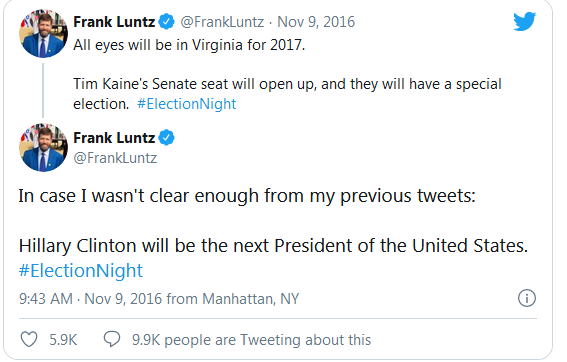Open @FrankLuntz handle under main tweet name
The height and width of the screenshot is (362, 567).
click(x=115, y=158)
